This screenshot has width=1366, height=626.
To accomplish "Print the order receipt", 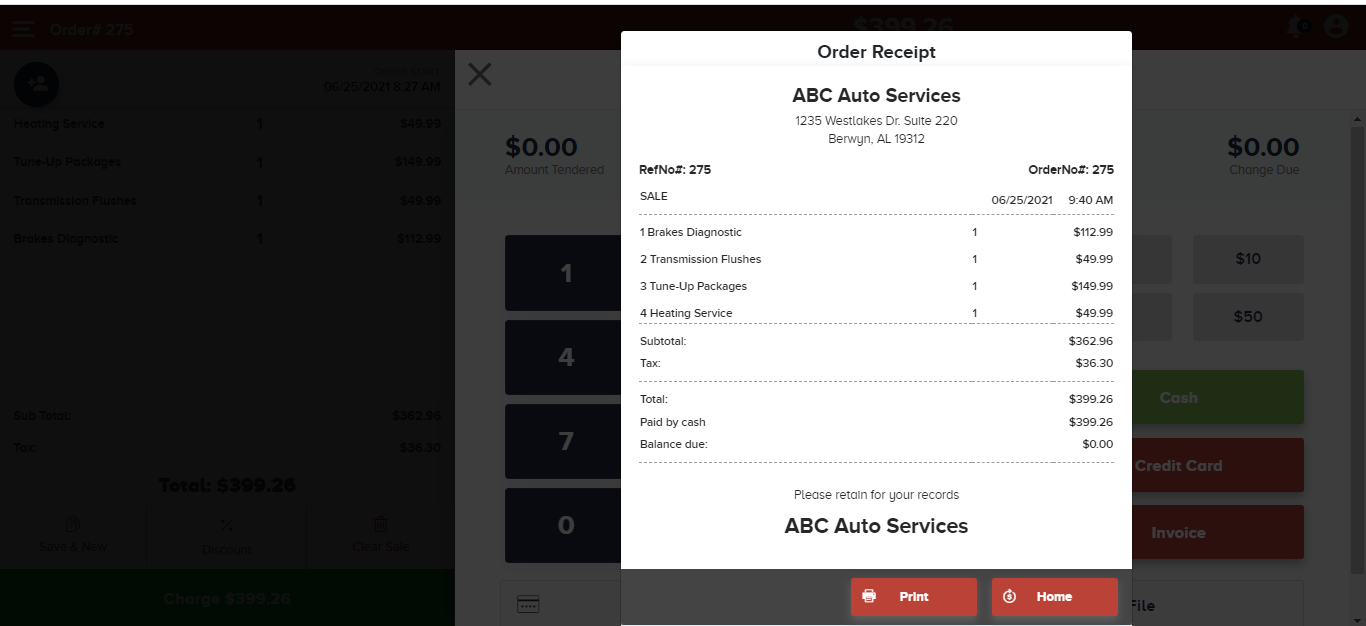I will [913, 597].
